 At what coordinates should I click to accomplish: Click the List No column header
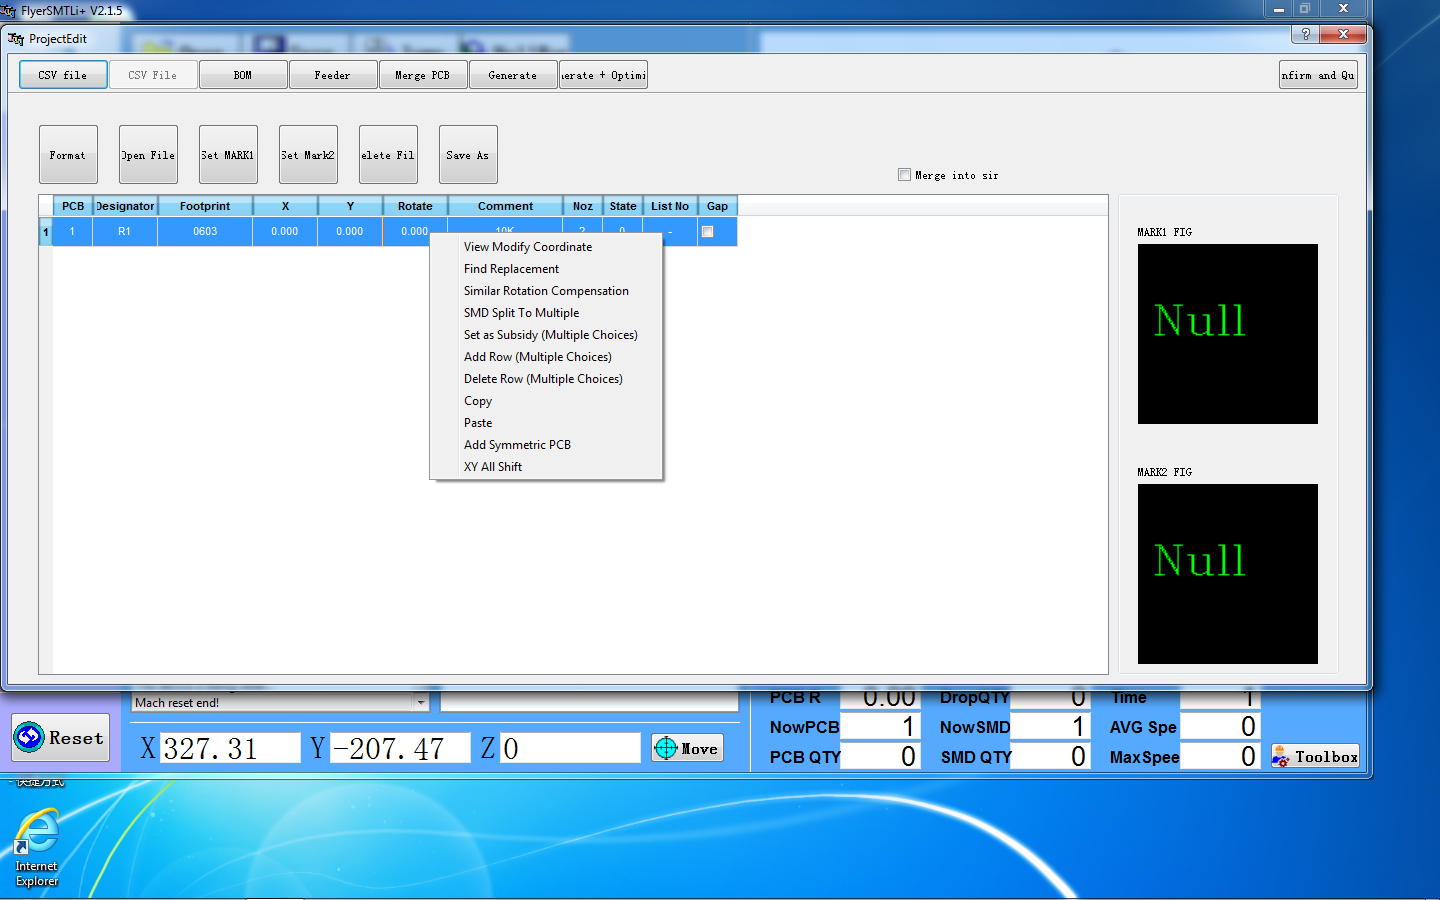point(670,206)
